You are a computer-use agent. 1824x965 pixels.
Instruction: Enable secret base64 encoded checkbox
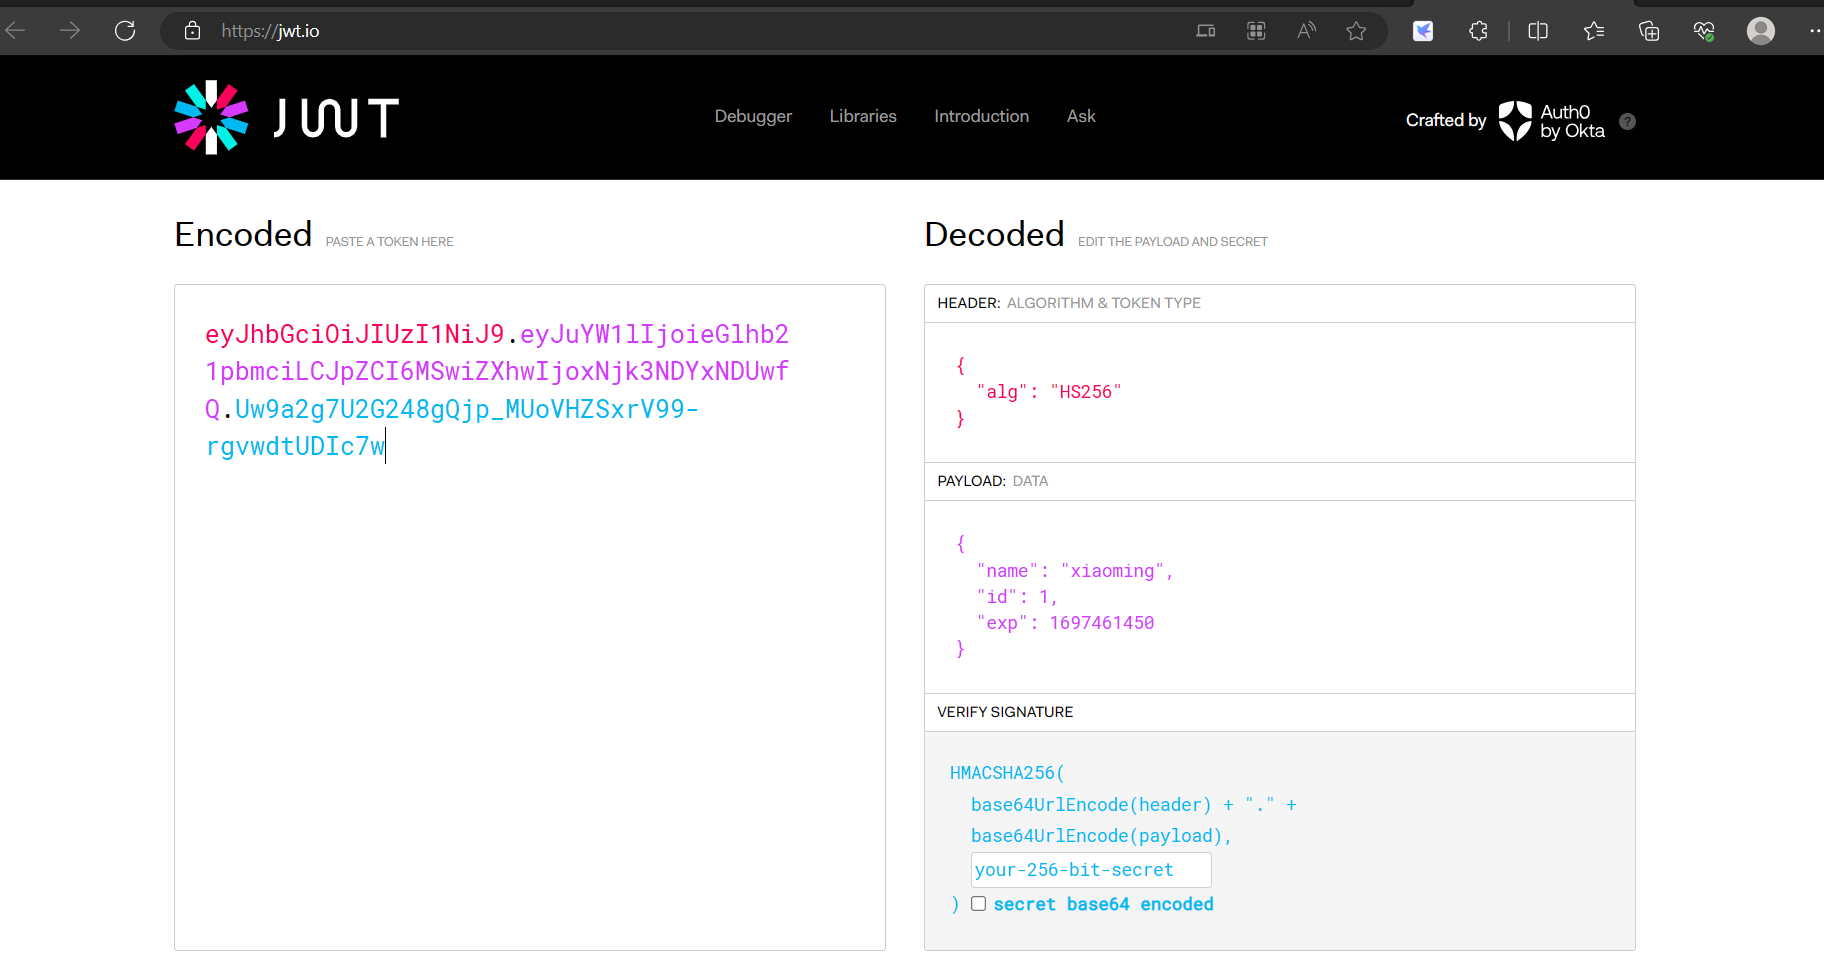click(979, 904)
